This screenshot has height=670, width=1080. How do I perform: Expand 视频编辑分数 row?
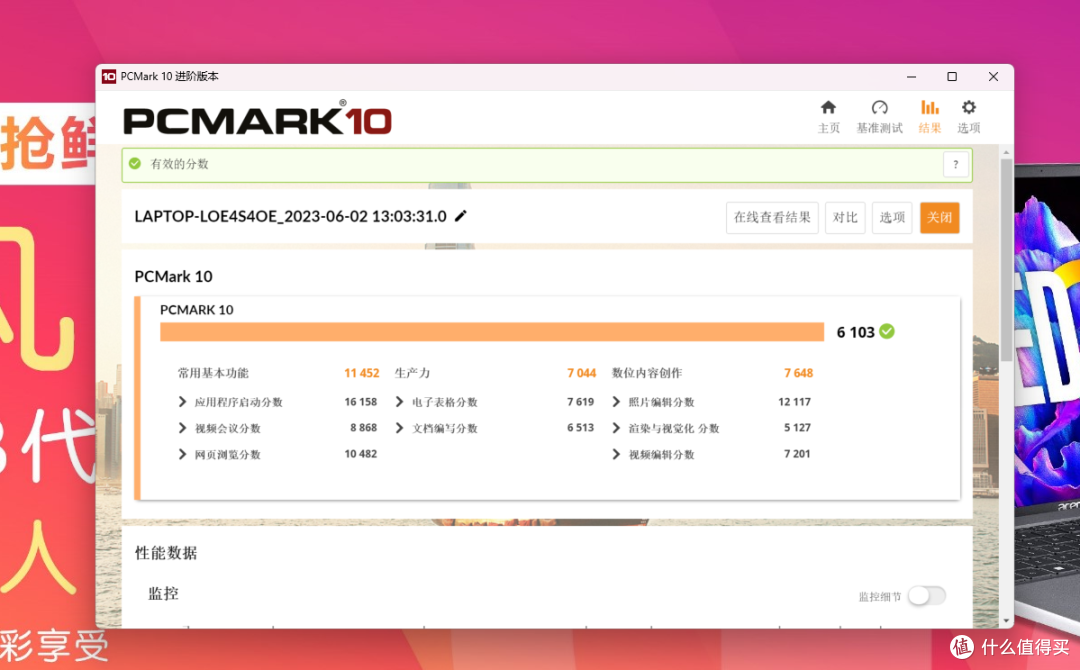(x=616, y=454)
